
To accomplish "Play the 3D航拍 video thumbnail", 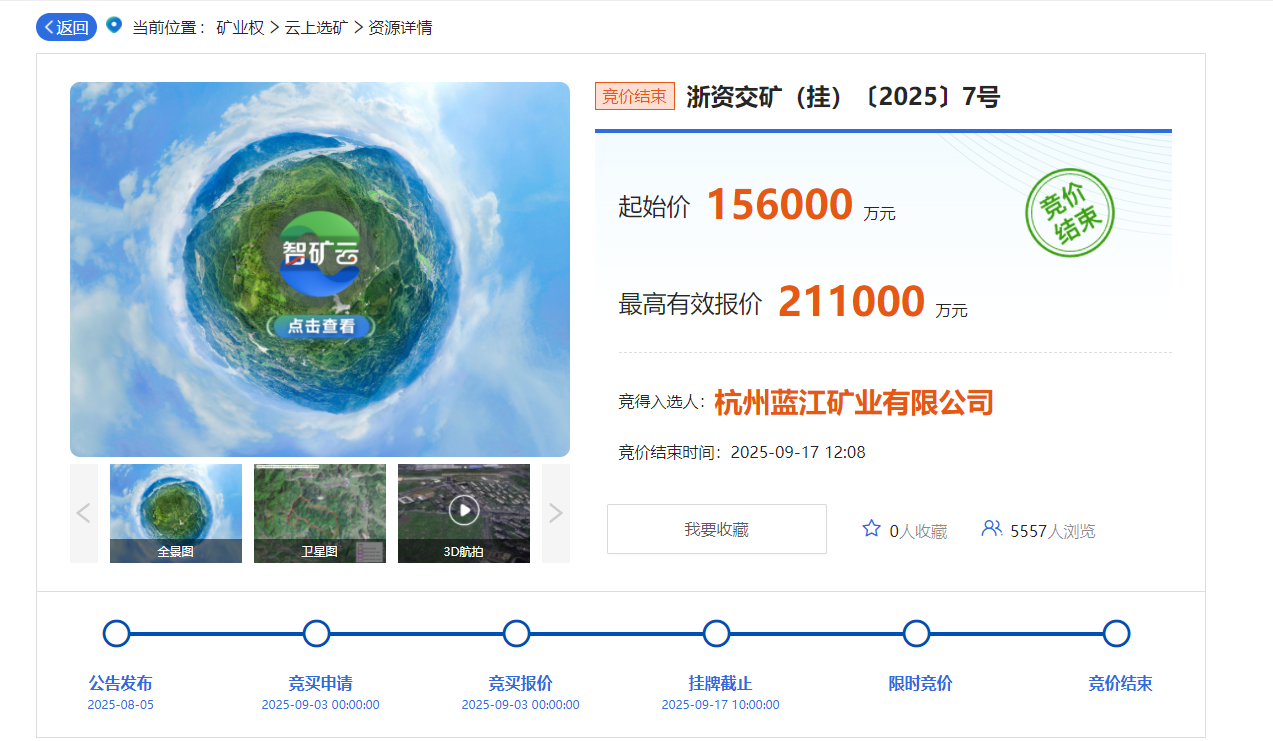I will tap(463, 511).
